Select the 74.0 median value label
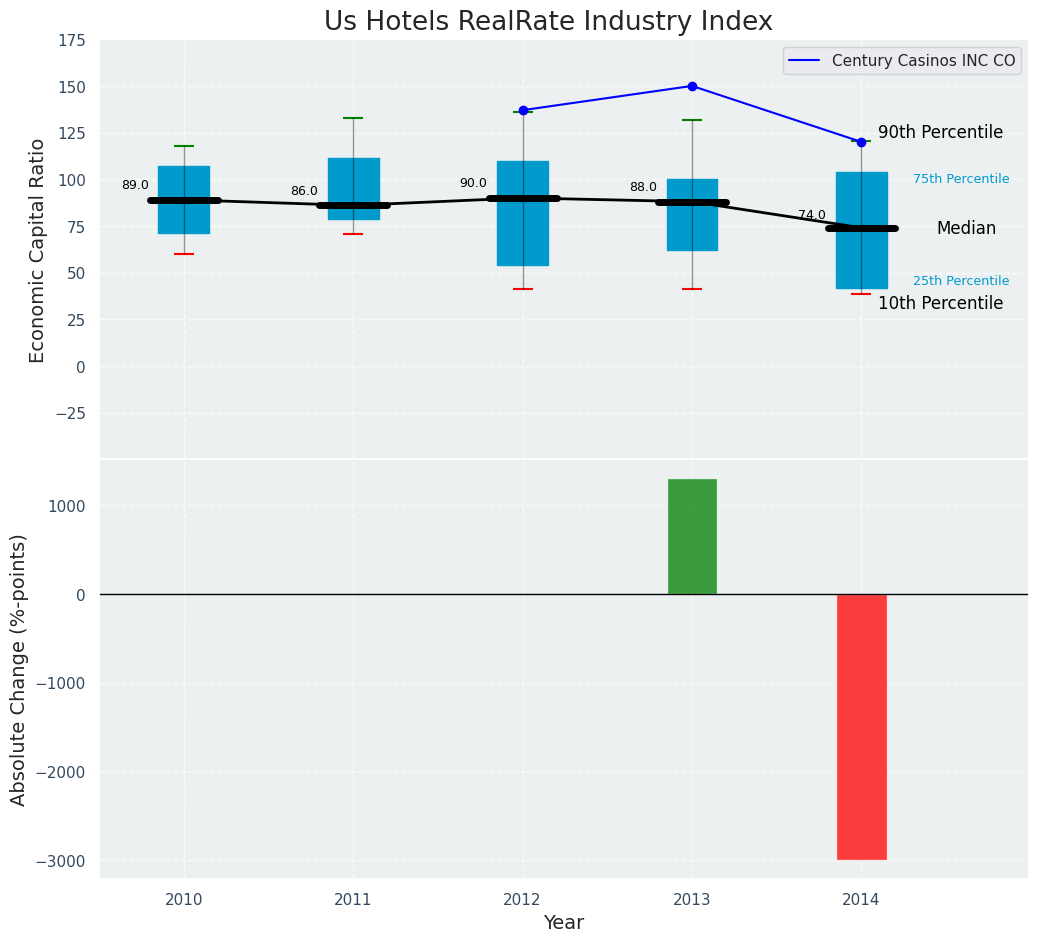1039x942 pixels. click(x=811, y=215)
